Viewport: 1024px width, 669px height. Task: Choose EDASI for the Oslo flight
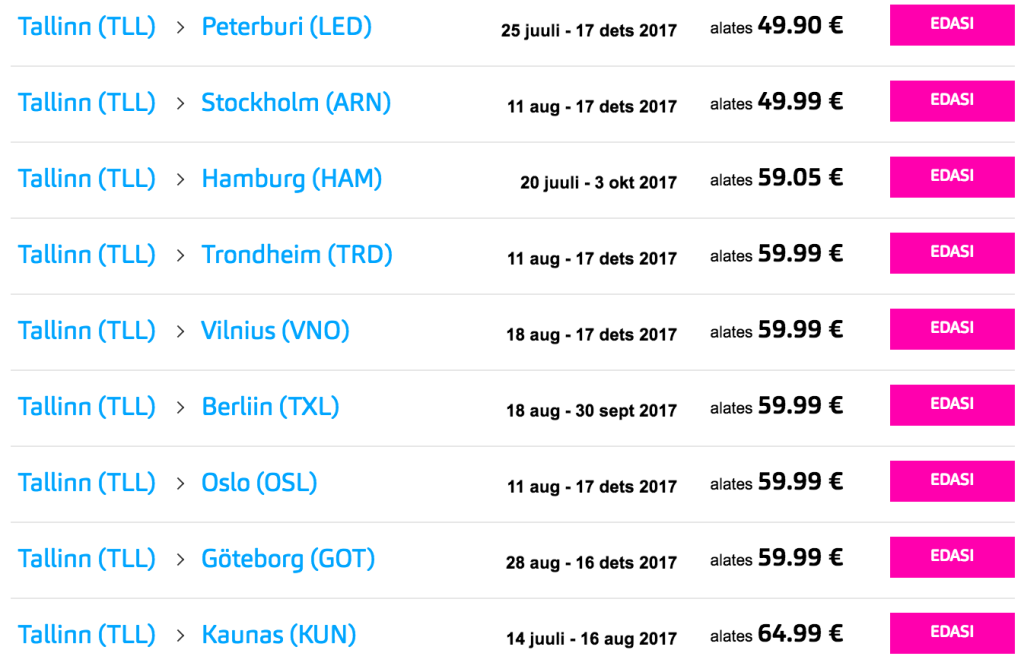(951, 481)
